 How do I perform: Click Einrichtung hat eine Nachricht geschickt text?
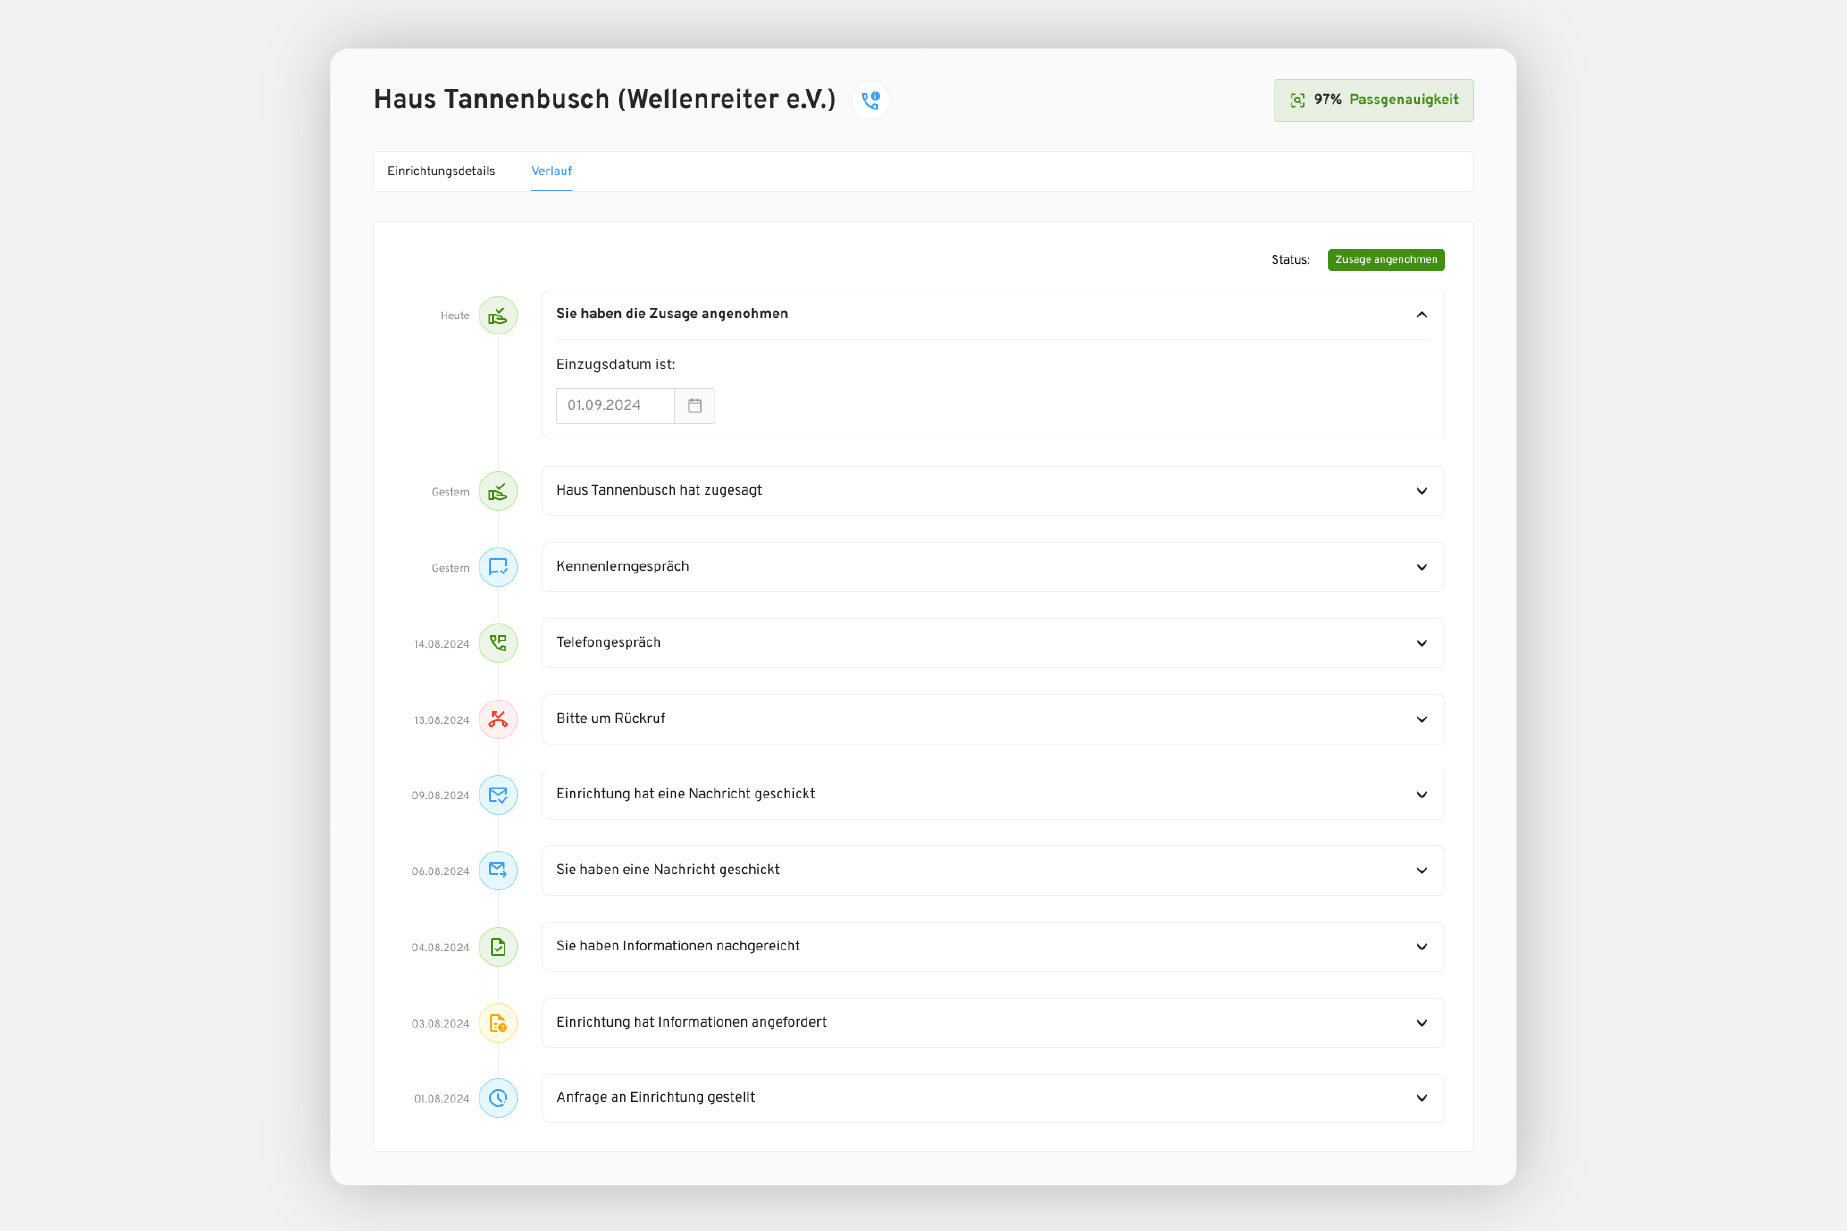coord(685,793)
